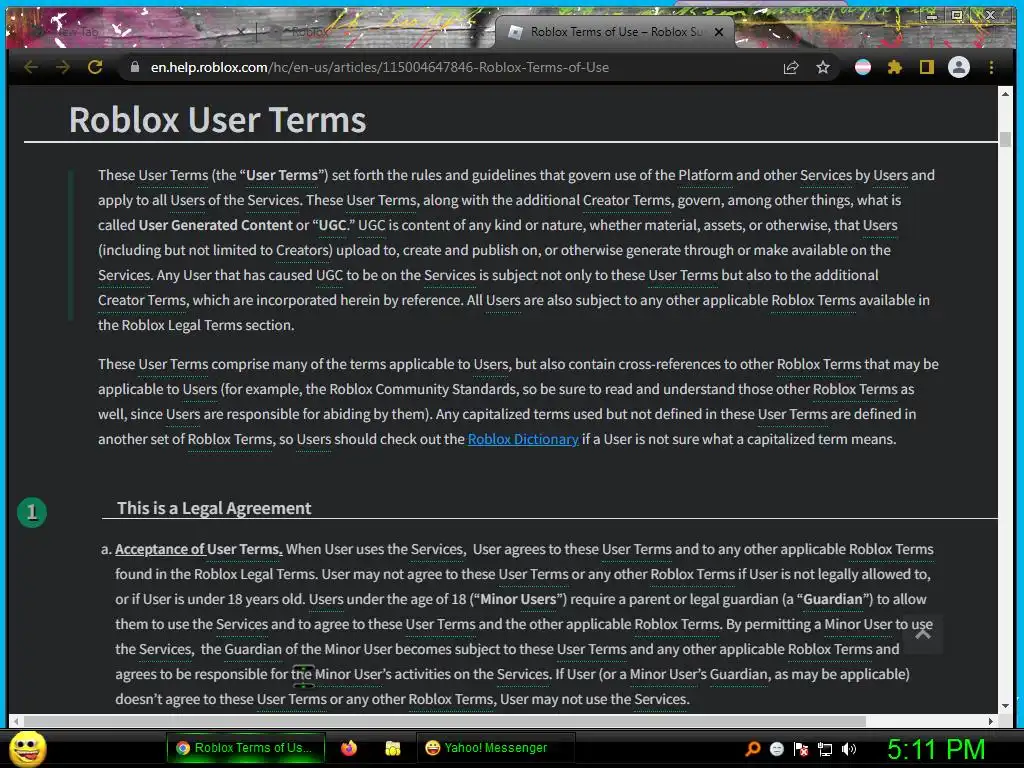The height and width of the screenshot is (768, 1024).
Task: Click the 5:11 PM clock
Action: click(936, 749)
